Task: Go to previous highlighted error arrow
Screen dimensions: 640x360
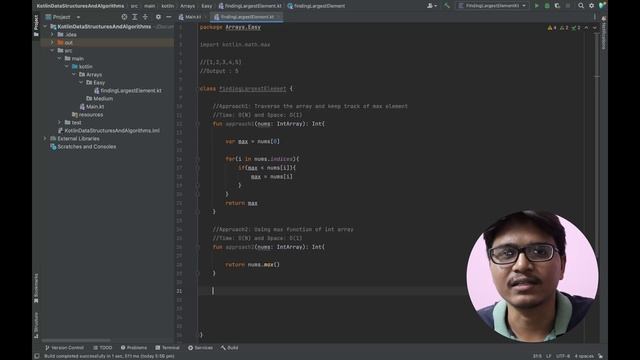Action: (586, 28)
